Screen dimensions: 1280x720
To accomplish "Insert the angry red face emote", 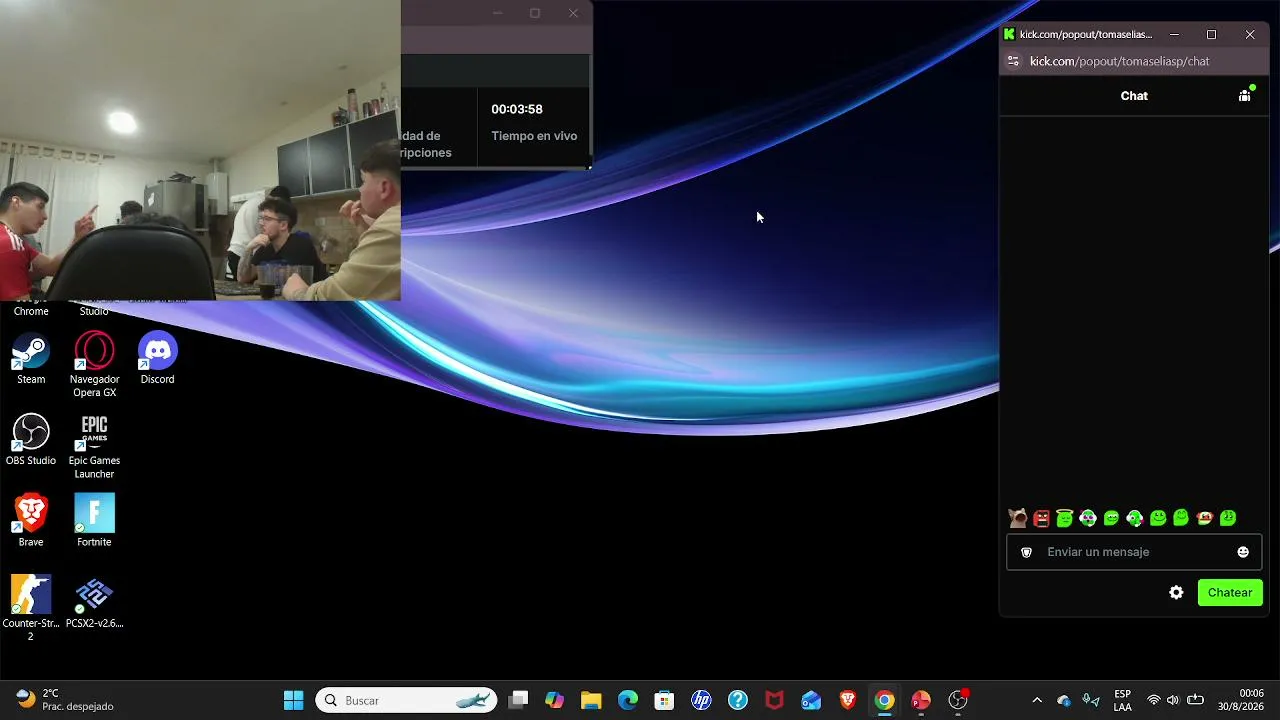I will pos(1041,518).
